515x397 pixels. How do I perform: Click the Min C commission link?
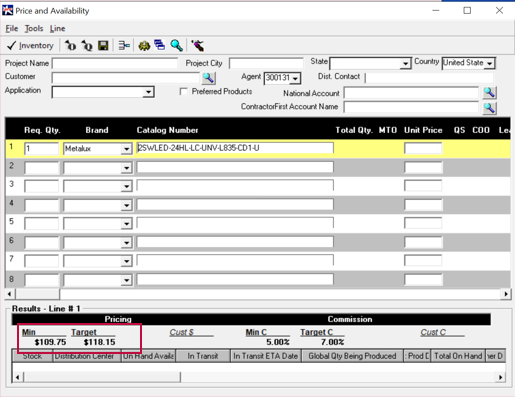256,332
